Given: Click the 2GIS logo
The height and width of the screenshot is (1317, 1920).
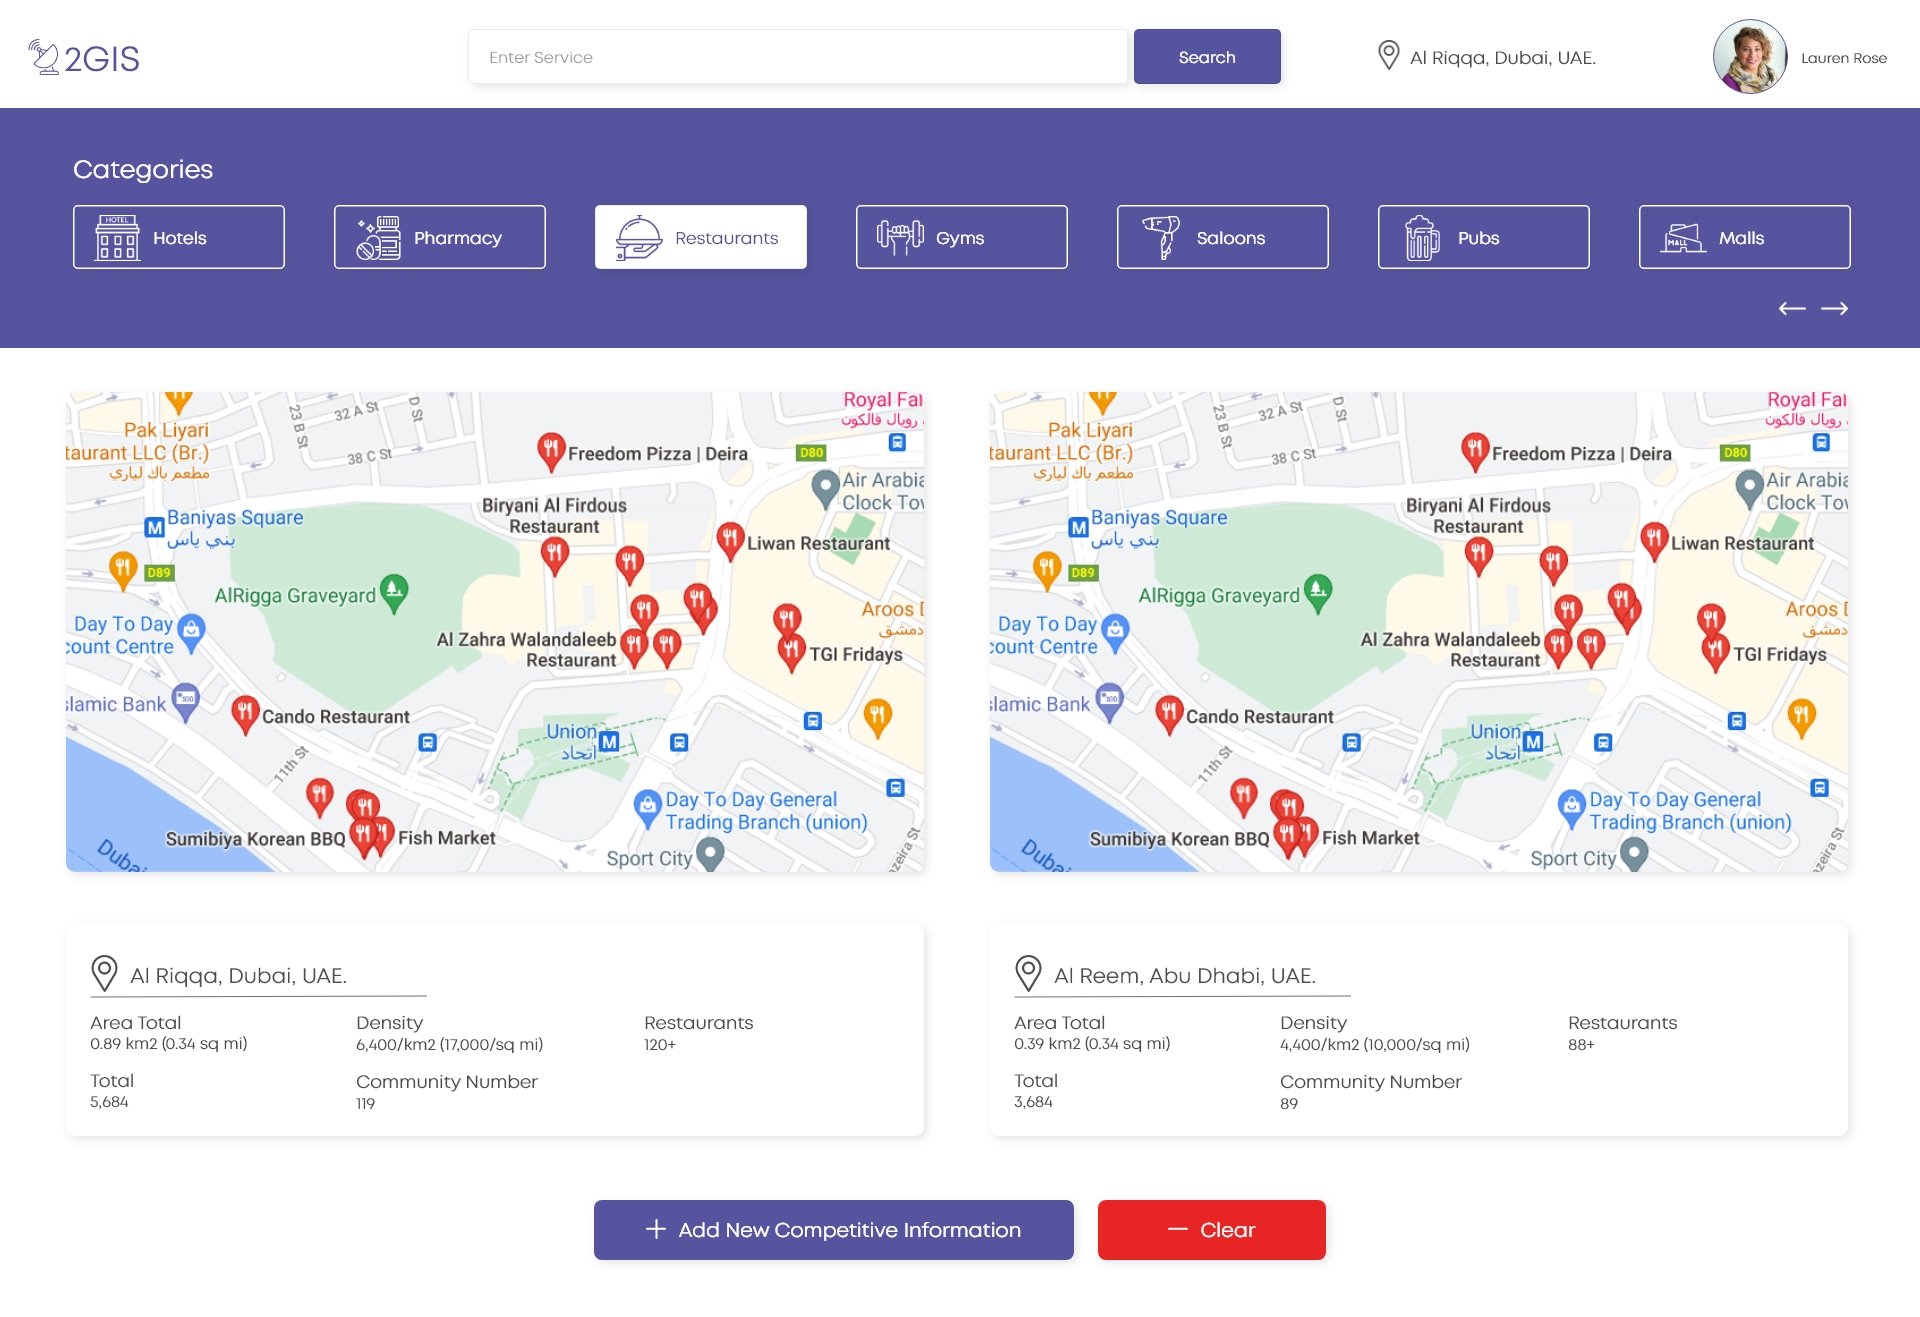Looking at the screenshot, I should [x=84, y=58].
